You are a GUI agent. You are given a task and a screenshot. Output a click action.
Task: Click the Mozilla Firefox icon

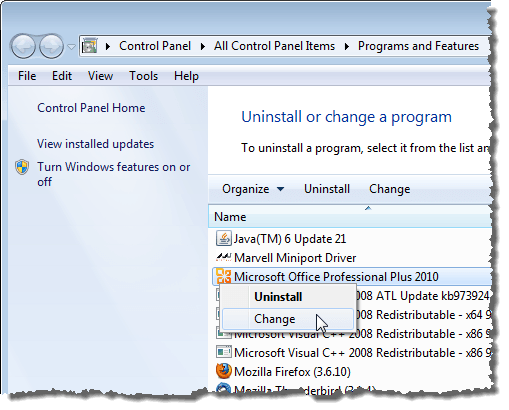tap(224, 371)
